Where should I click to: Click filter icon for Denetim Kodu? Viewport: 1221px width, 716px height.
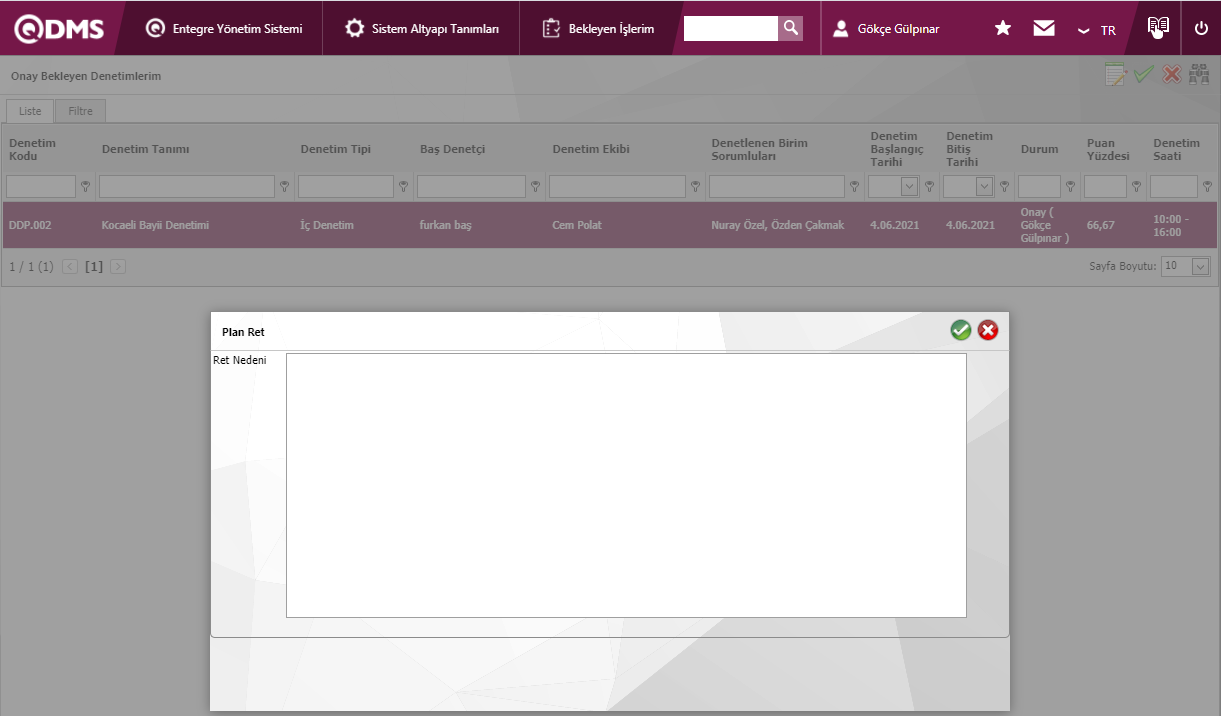pyautogui.click(x=85, y=186)
